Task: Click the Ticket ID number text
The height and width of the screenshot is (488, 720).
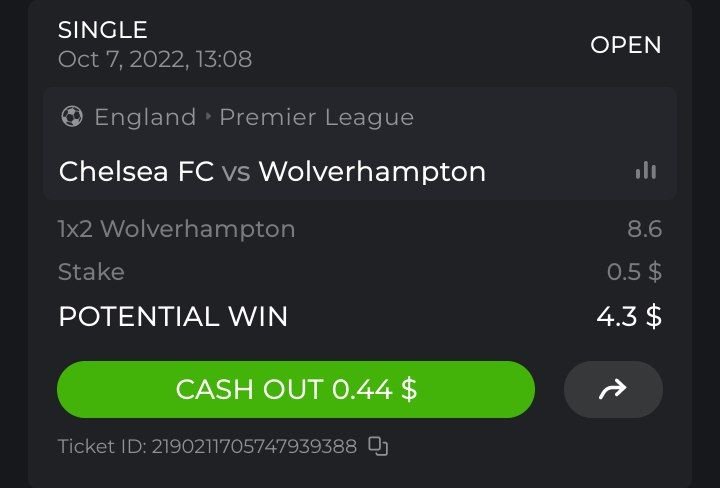Action: click(x=207, y=446)
